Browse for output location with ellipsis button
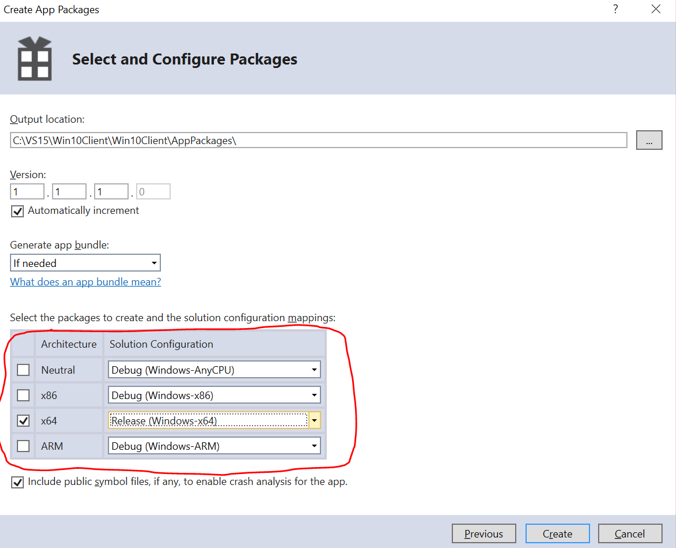Viewport: 676px width, 548px height. pyautogui.click(x=648, y=141)
